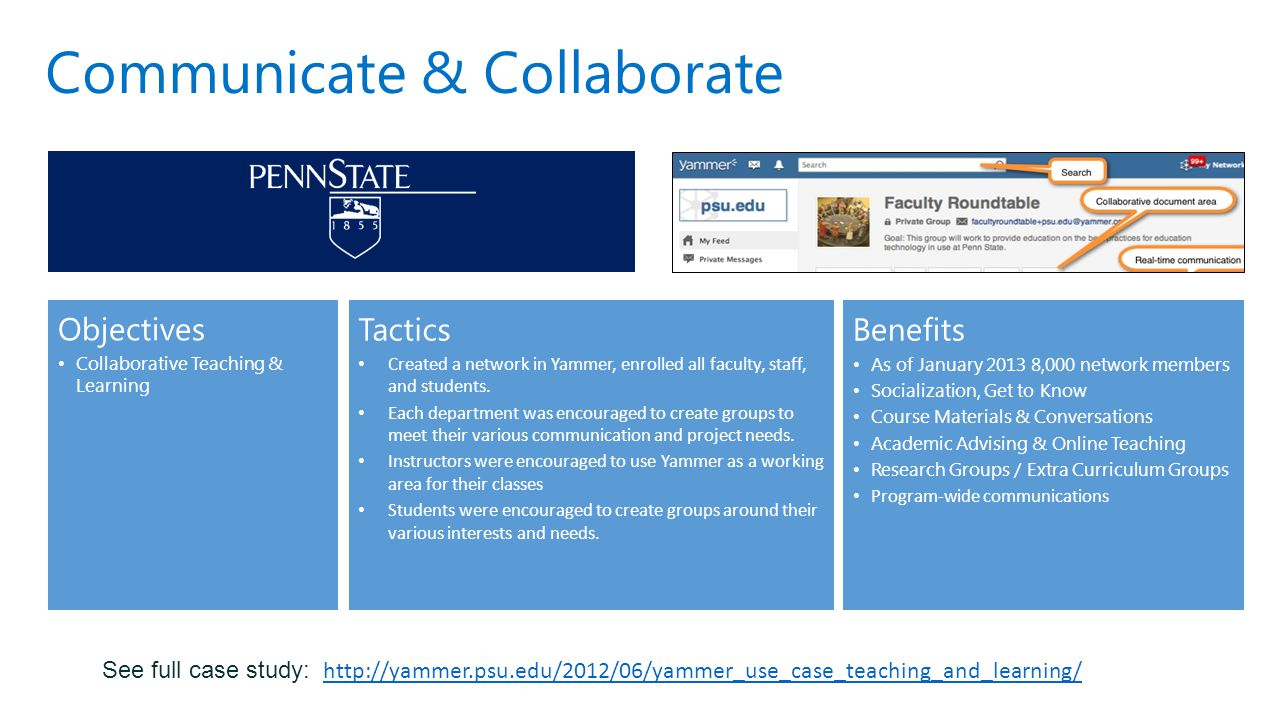Click the 'Course Materials & Conversations' bullet

tap(1011, 417)
